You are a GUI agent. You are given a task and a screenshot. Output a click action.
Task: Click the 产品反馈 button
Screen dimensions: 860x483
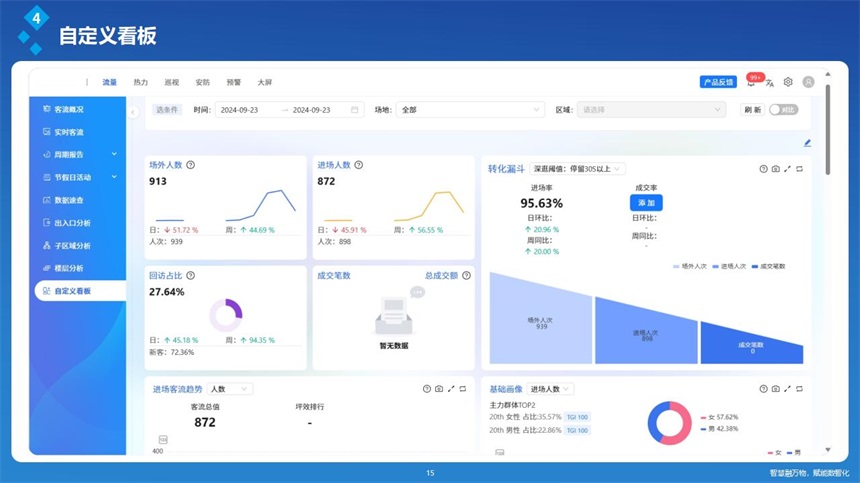718,82
